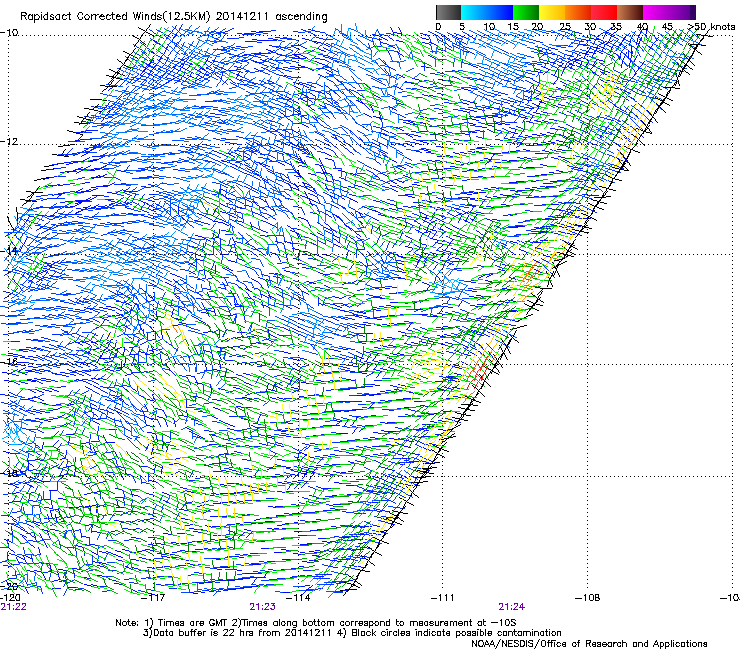
Task: Click the '40' label under the color legend
Action: click(642, 26)
